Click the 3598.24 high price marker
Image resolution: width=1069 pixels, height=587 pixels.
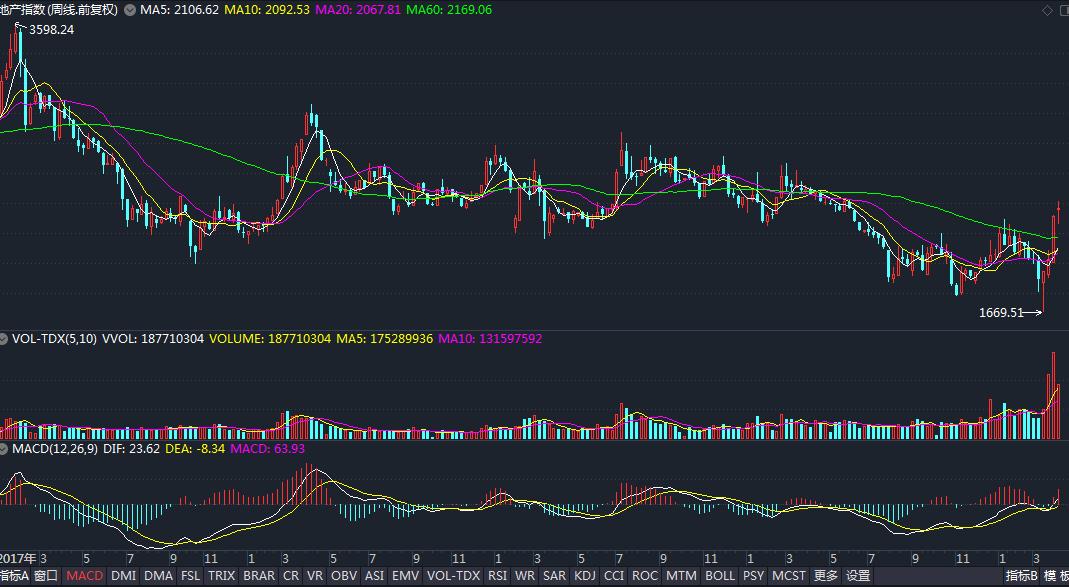[51, 30]
